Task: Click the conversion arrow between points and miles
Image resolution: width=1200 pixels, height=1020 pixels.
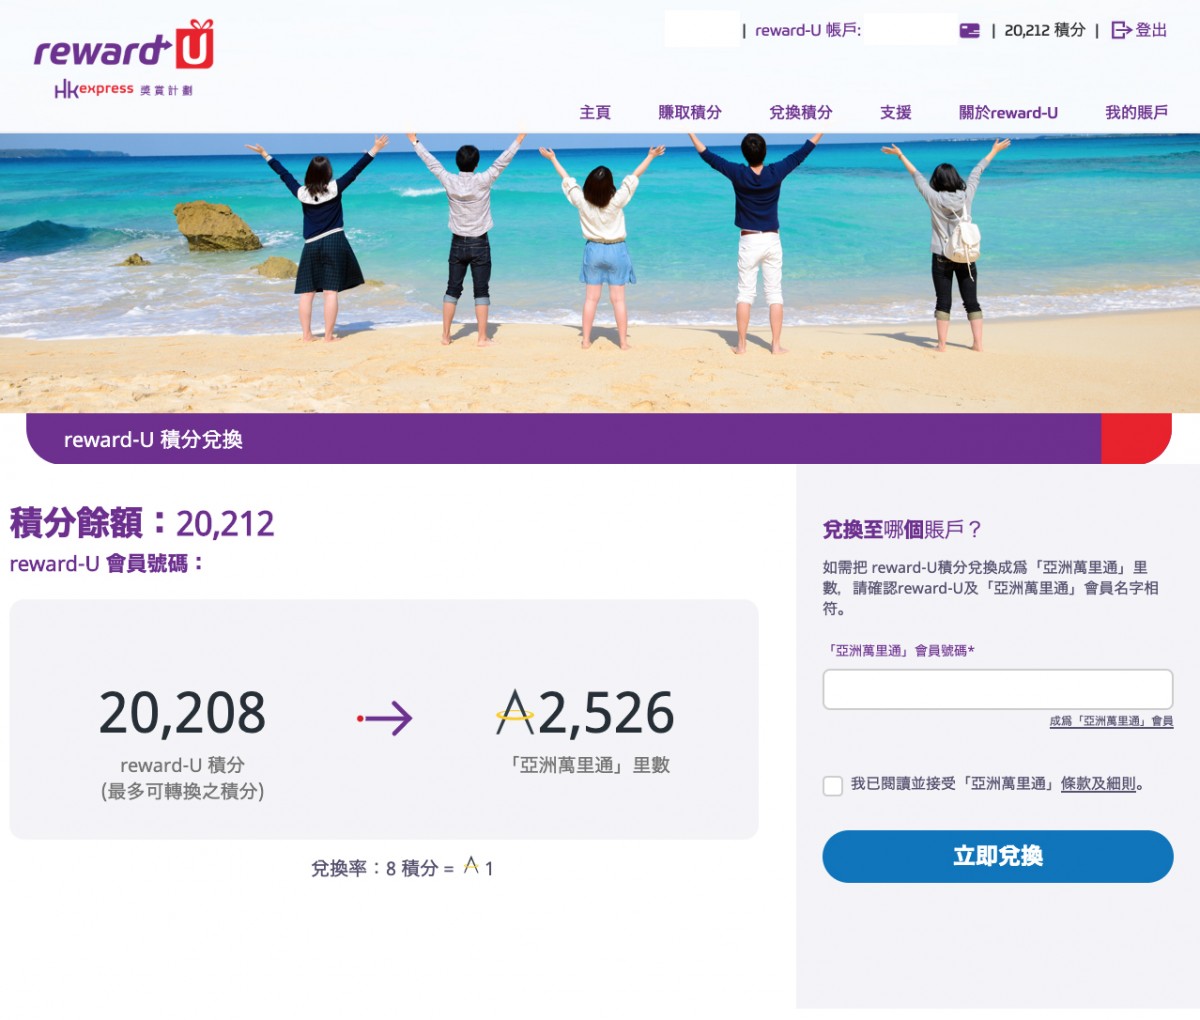Action: click(x=385, y=718)
